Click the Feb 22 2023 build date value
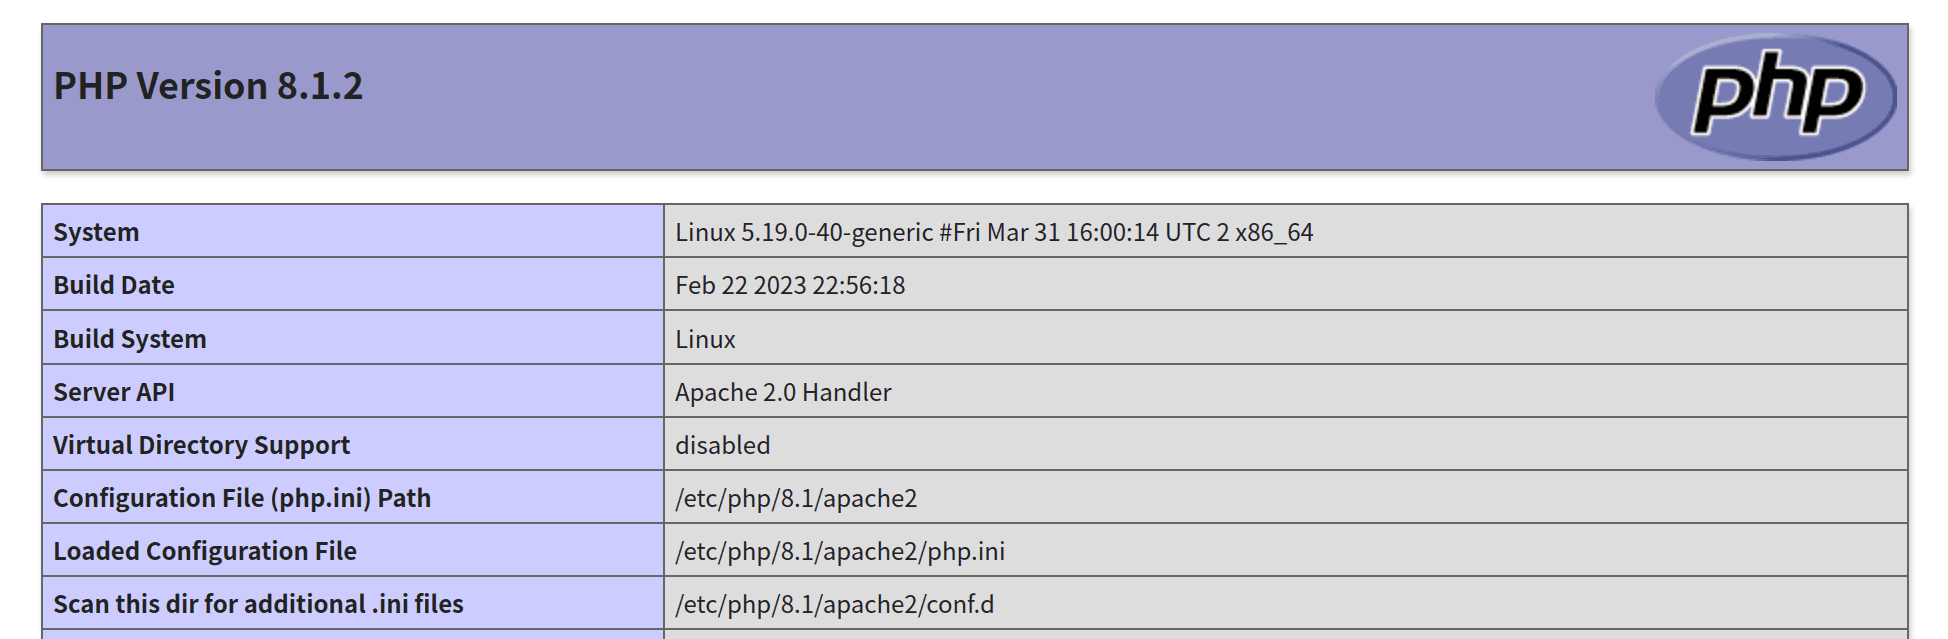Screen dimensions: 1948x639 coord(790,285)
